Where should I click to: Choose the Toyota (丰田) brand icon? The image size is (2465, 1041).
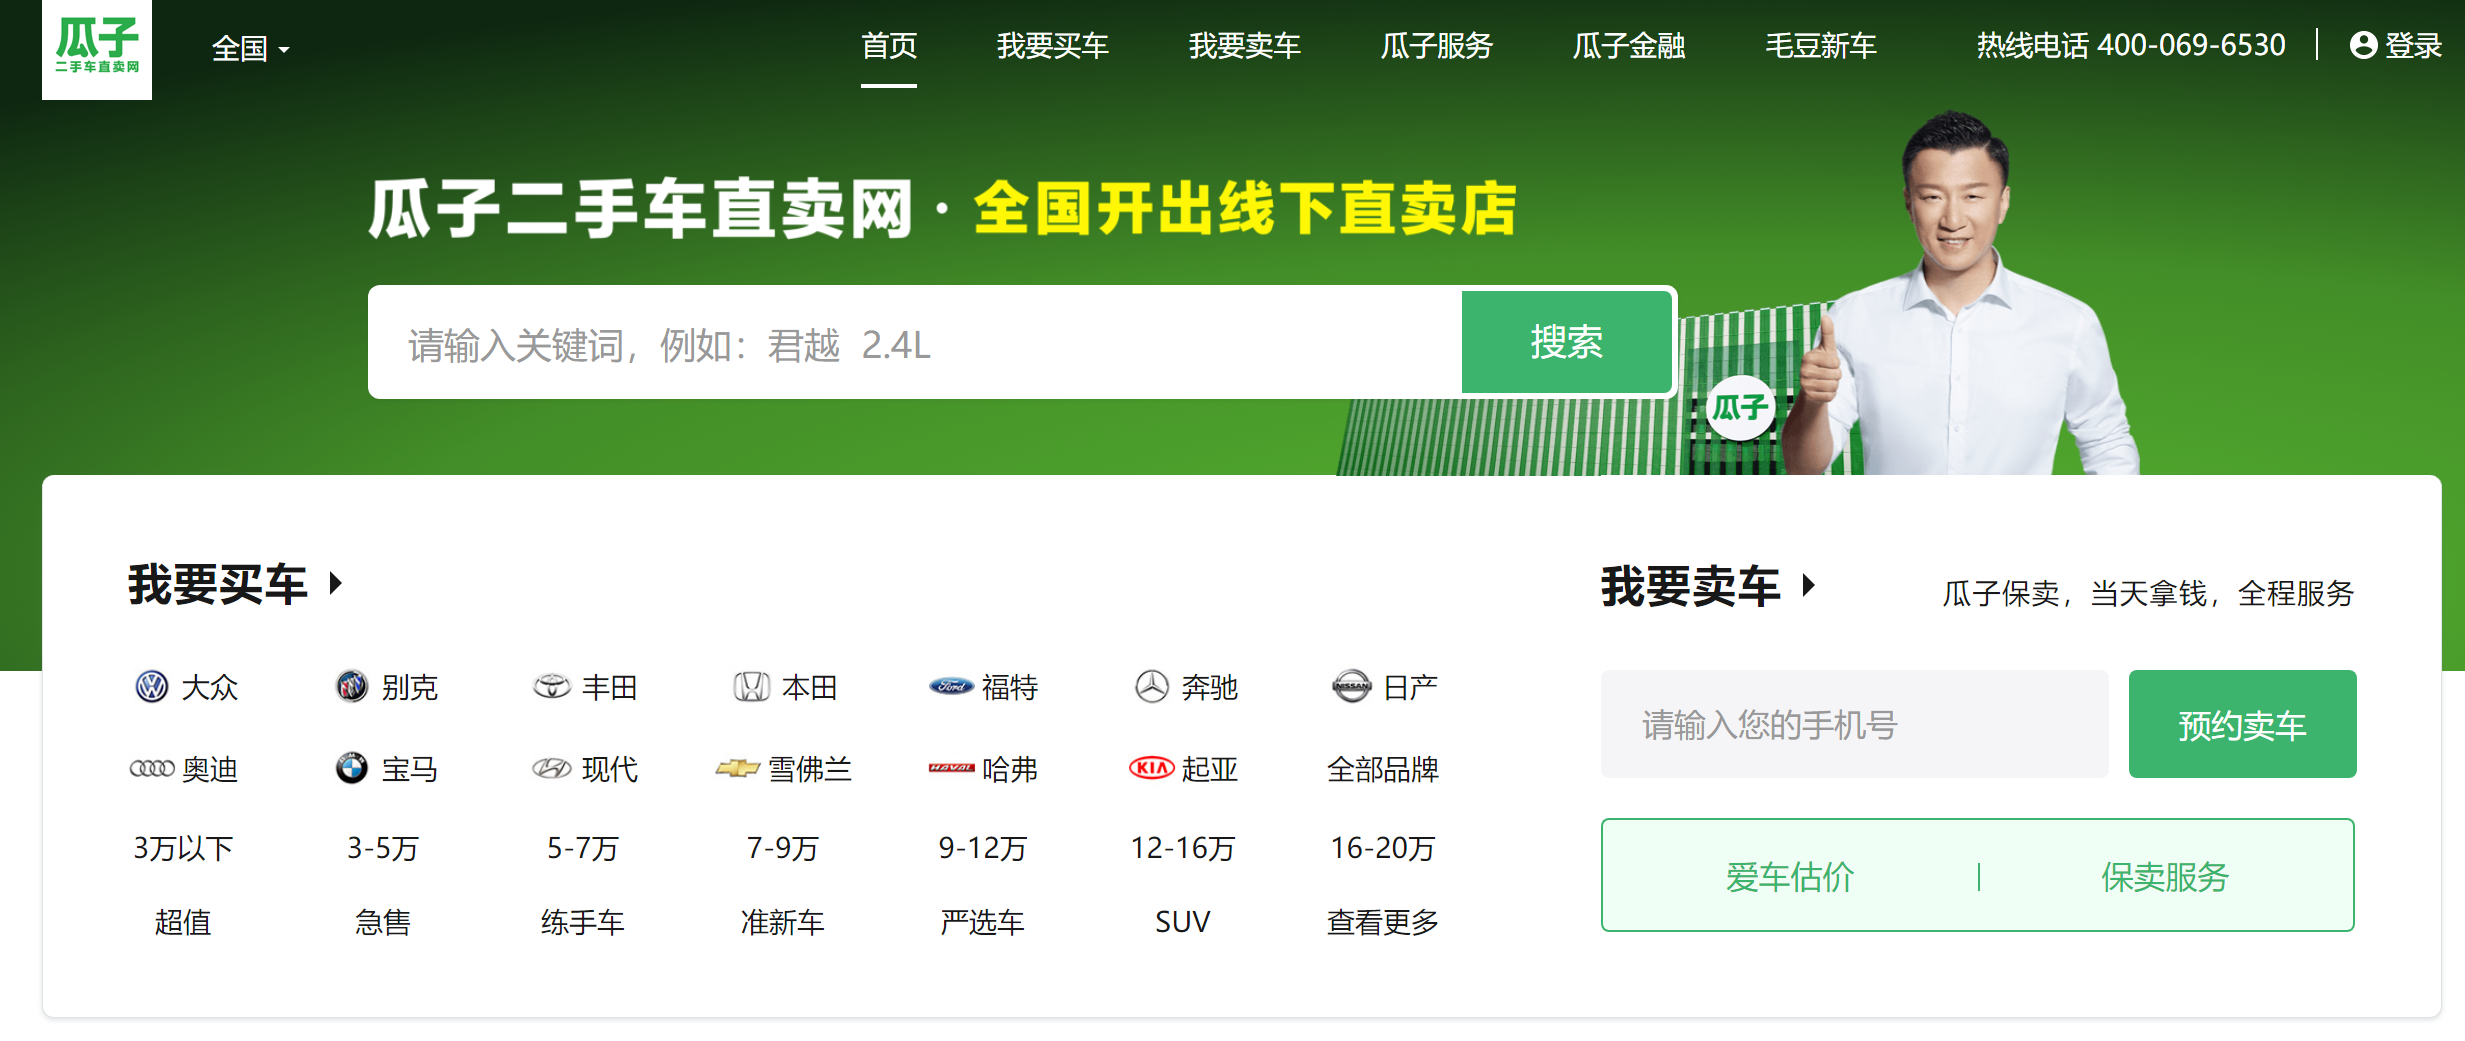(x=550, y=687)
